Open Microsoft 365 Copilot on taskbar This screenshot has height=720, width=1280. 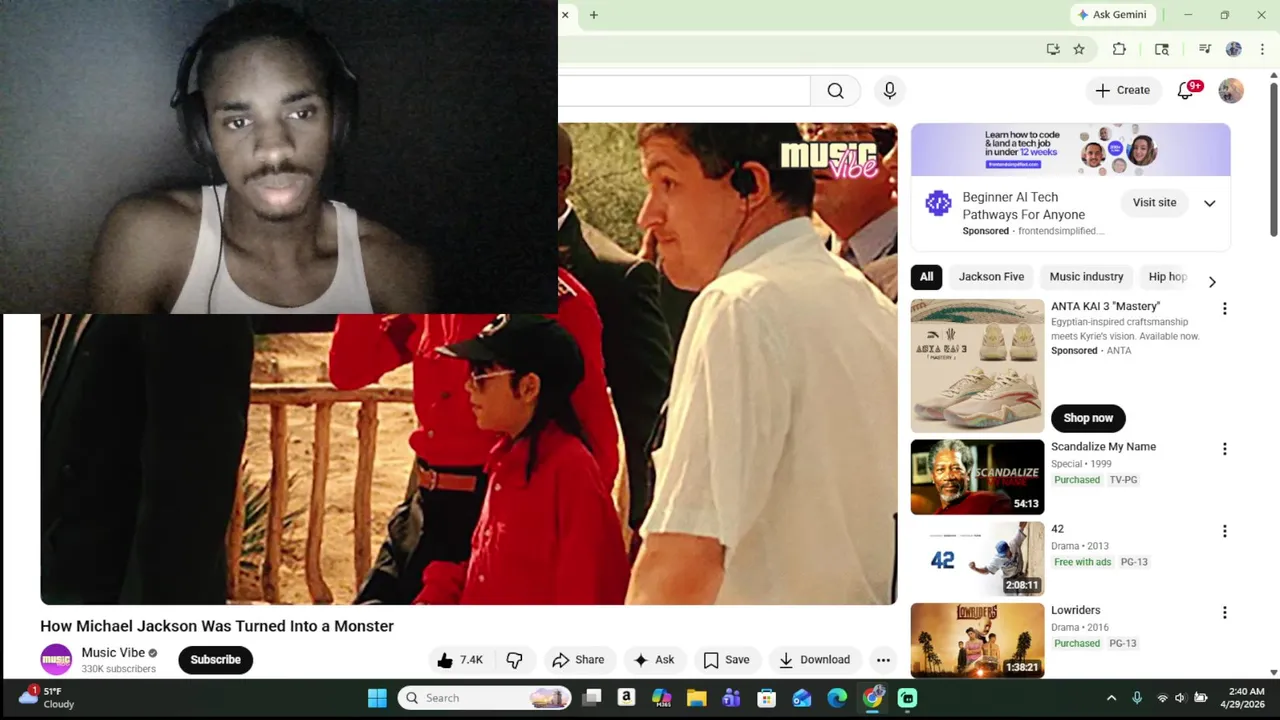pyautogui.click(x=661, y=698)
